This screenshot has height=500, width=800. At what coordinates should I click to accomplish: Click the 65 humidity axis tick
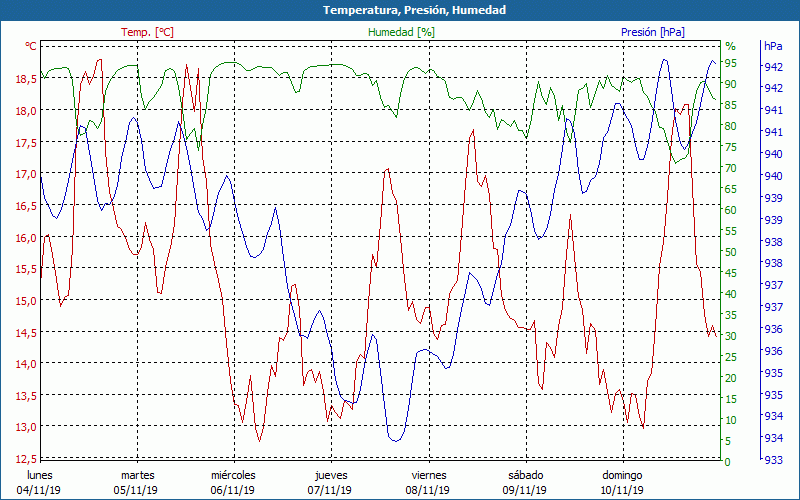pyautogui.click(x=731, y=189)
